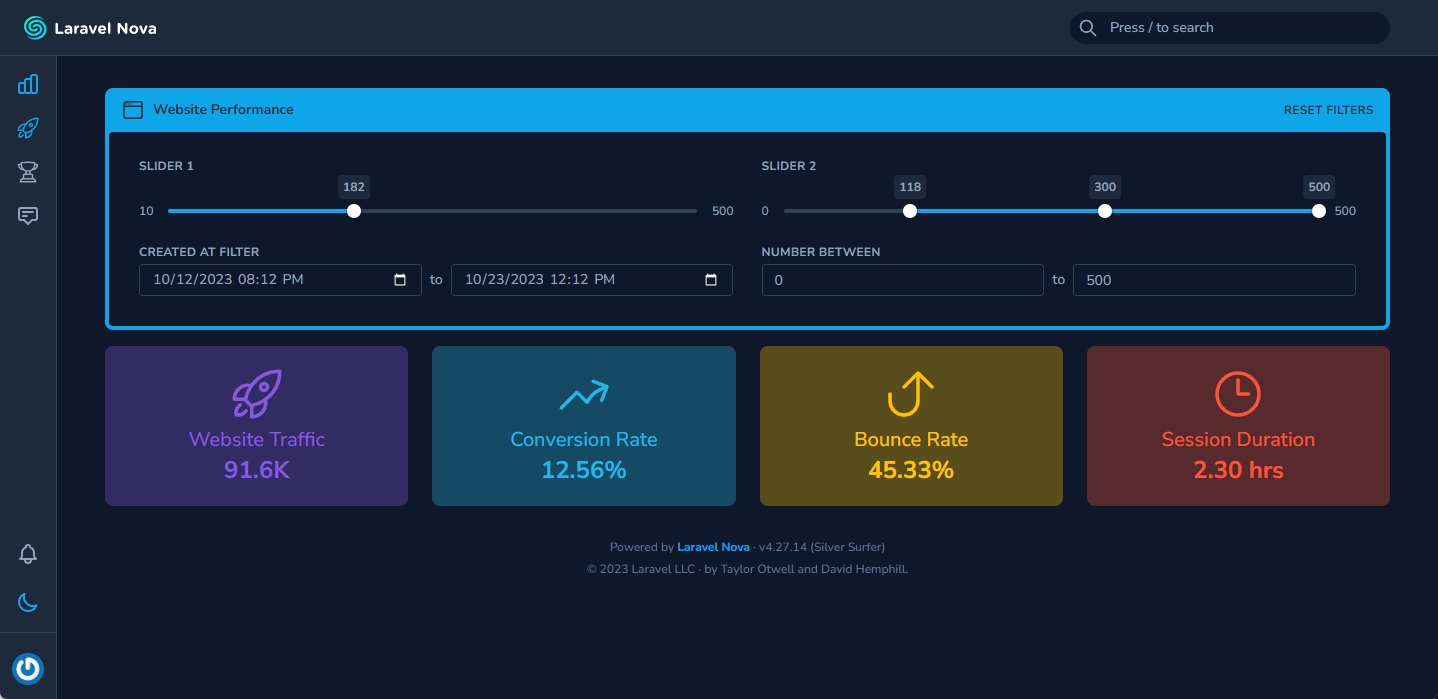The image size is (1438, 699).
Task: Click the Laravel Nova spiral logo
Action: click(35, 28)
